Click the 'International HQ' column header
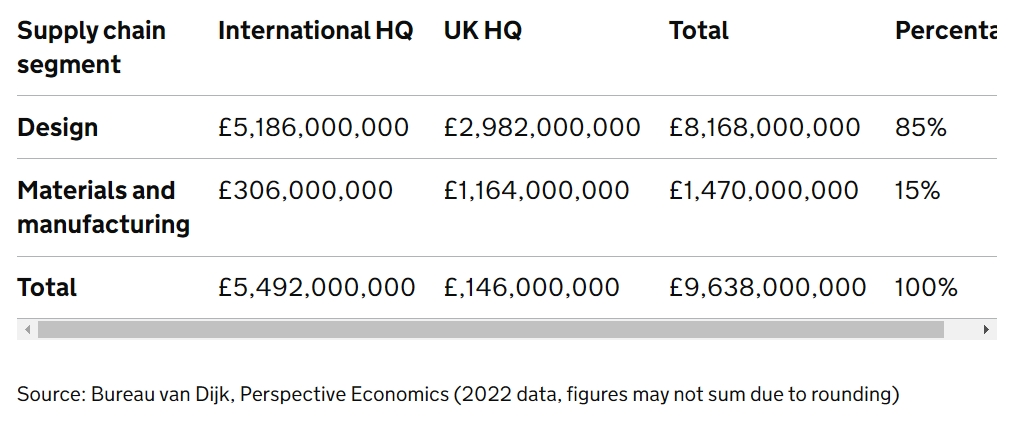Image resolution: width=1009 pixels, height=425 pixels. (x=315, y=30)
